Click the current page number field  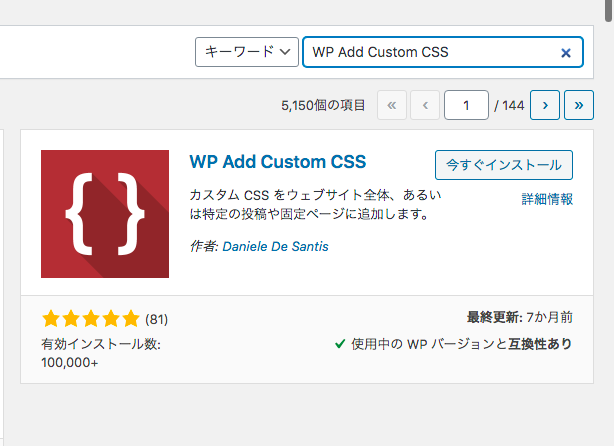point(467,104)
